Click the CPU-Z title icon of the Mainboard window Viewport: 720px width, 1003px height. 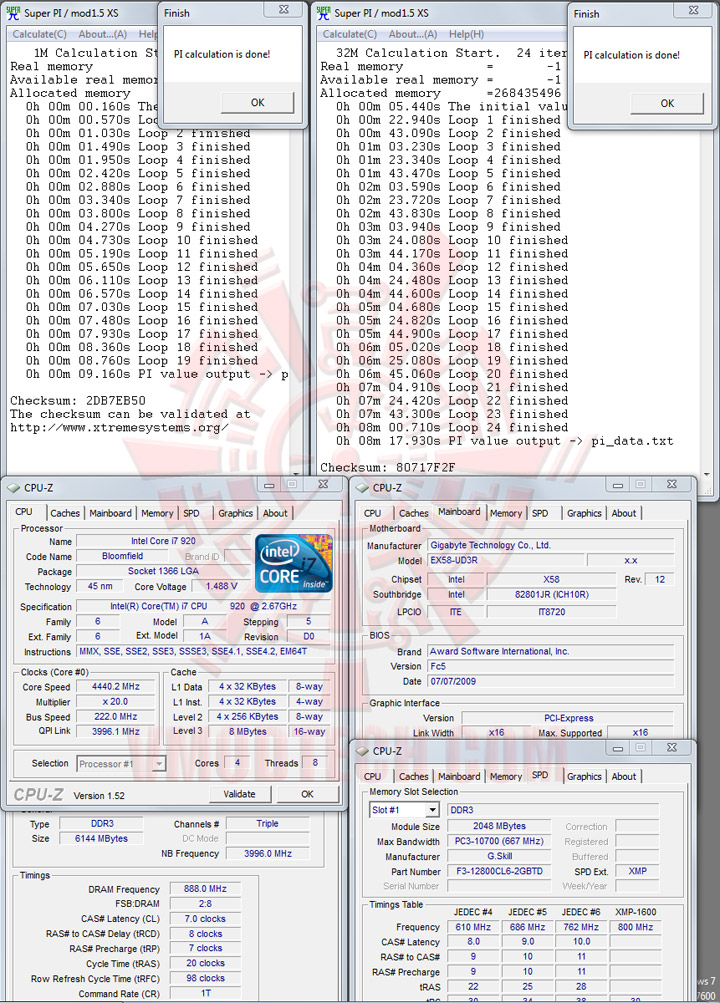pos(363,488)
